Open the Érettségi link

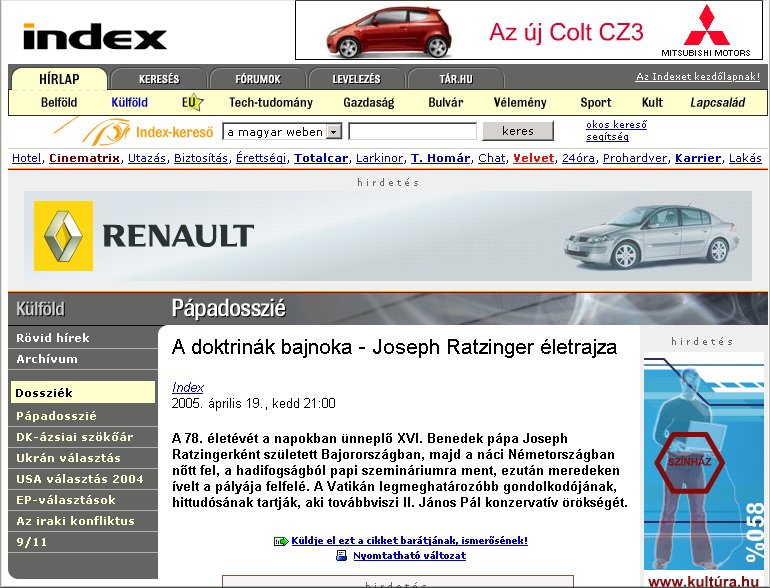point(261,158)
